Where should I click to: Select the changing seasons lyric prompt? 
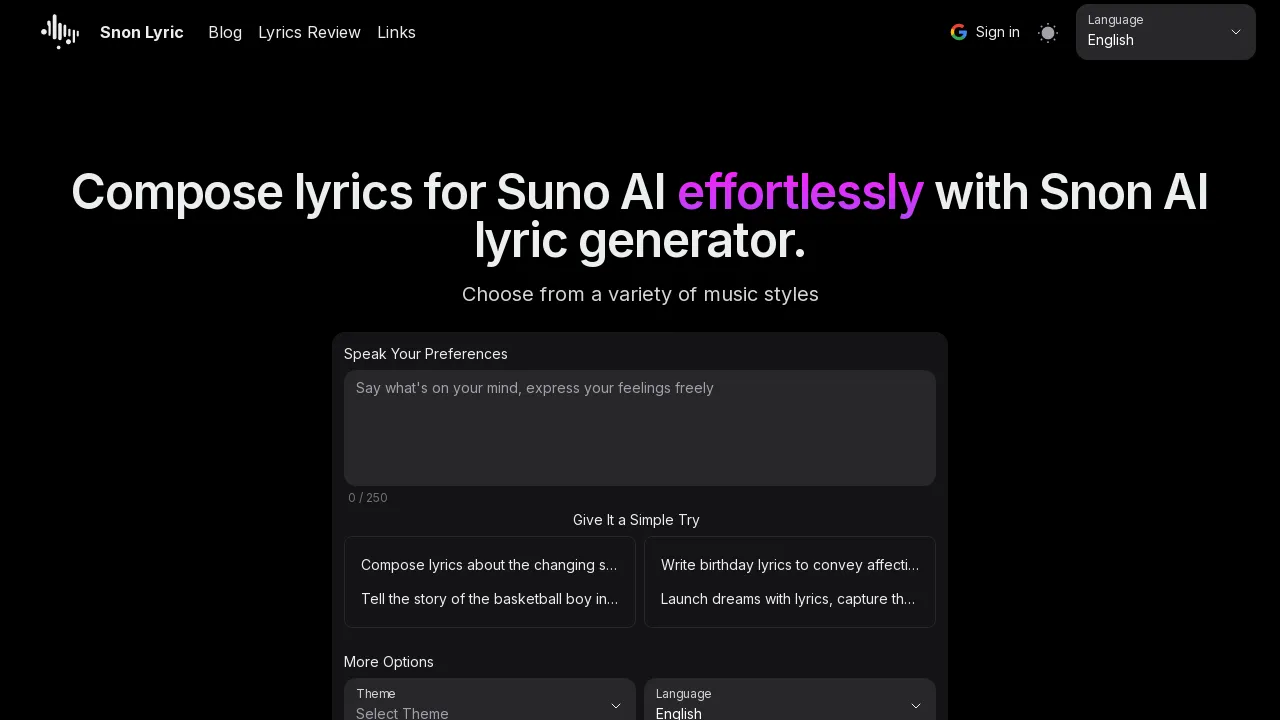490,565
